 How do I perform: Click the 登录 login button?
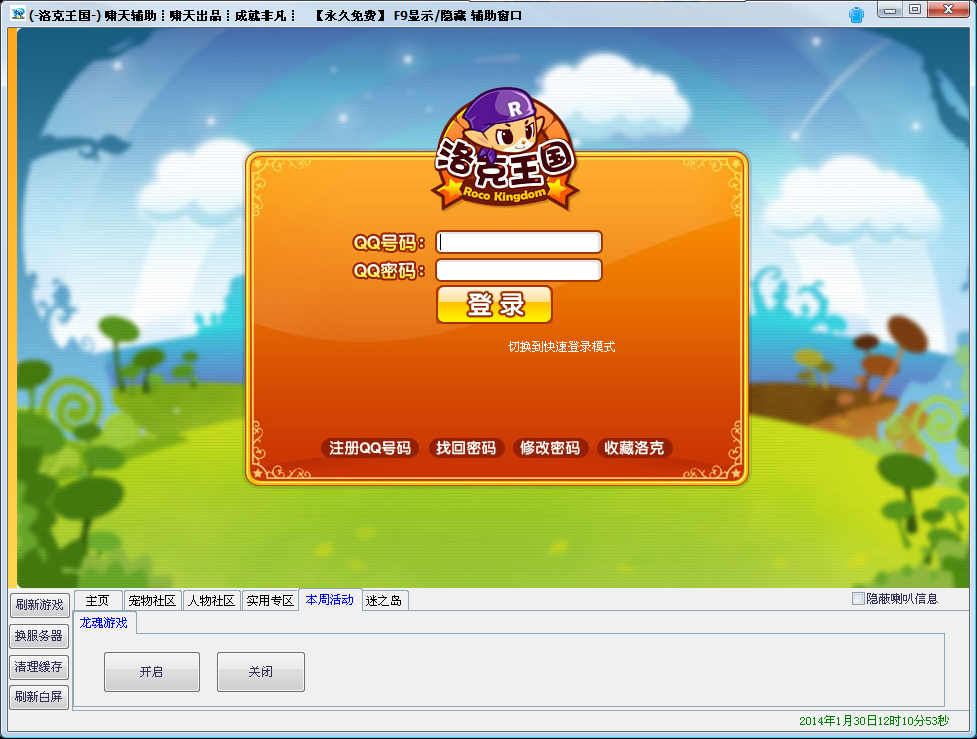tap(494, 305)
